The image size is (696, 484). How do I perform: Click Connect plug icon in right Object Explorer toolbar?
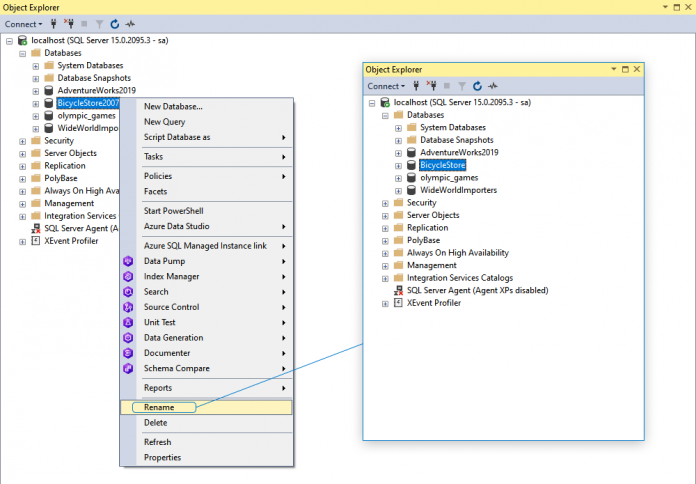point(416,86)
